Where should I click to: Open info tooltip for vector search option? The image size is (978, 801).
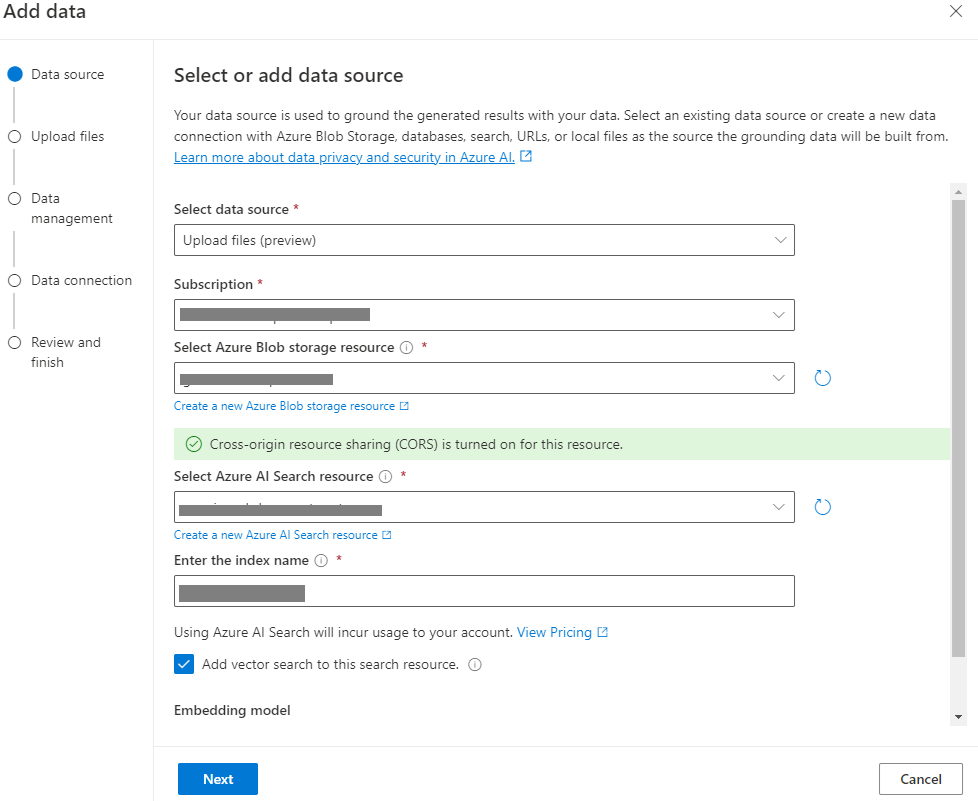pos(474,664)
